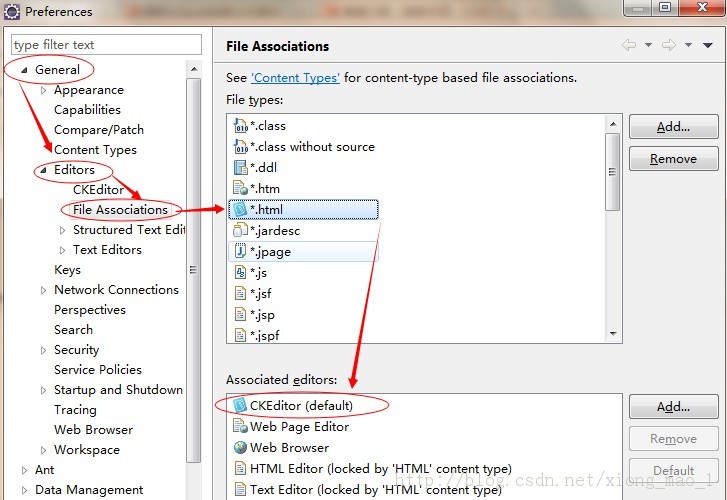Expand the Network Connections node
The image size is (727, 500).
[43, 290]
